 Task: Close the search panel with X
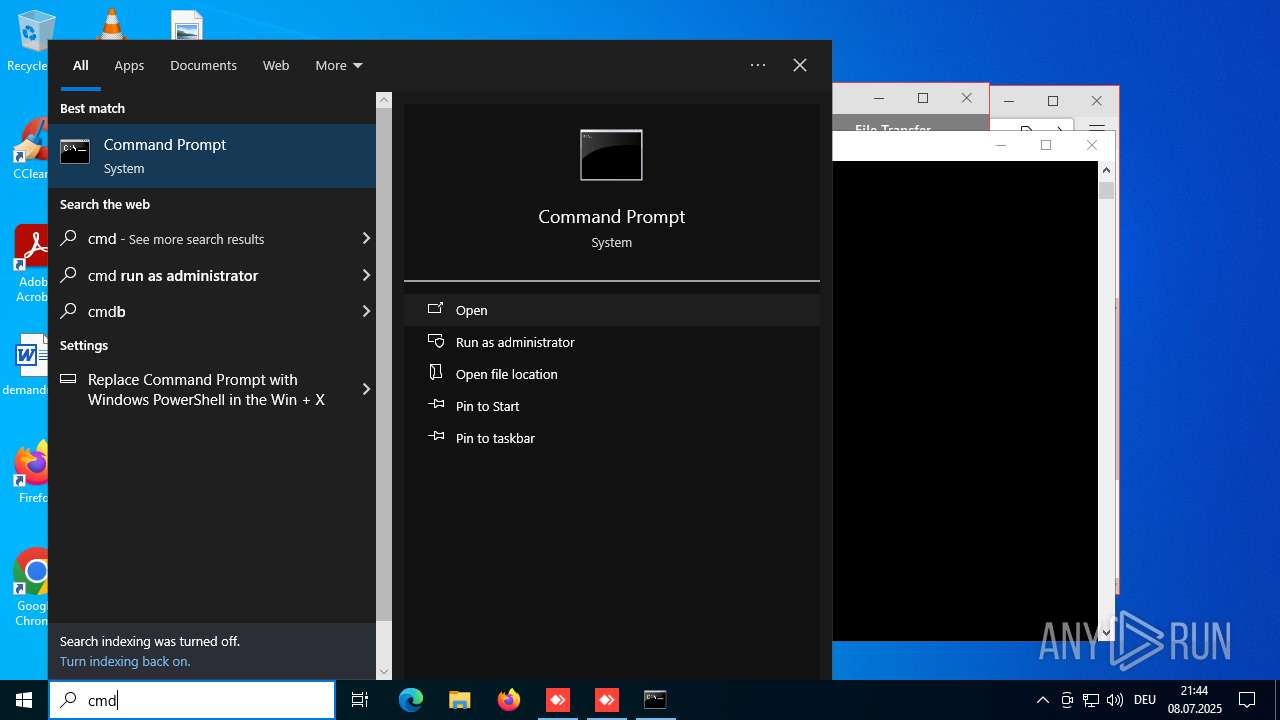tap(800, 65)
